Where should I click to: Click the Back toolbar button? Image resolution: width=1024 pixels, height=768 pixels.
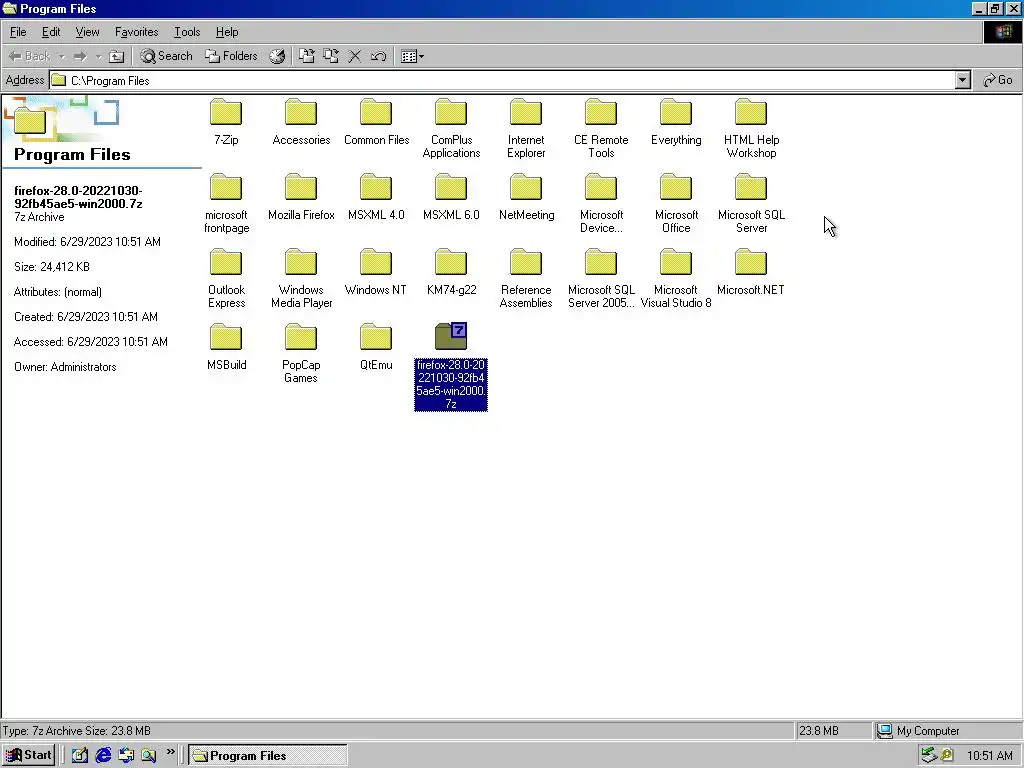point(29,56)
